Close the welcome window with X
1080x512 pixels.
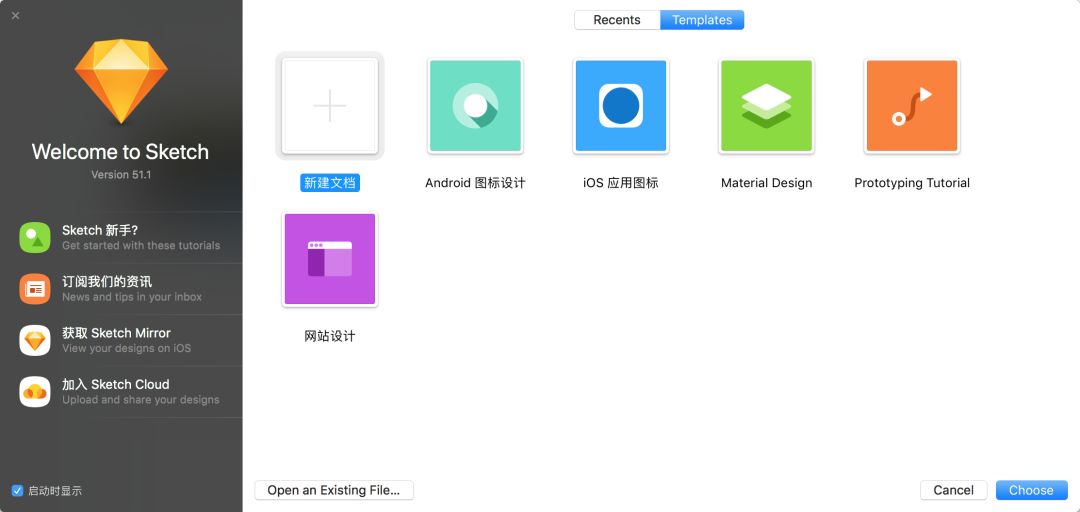tap(15, 15)
